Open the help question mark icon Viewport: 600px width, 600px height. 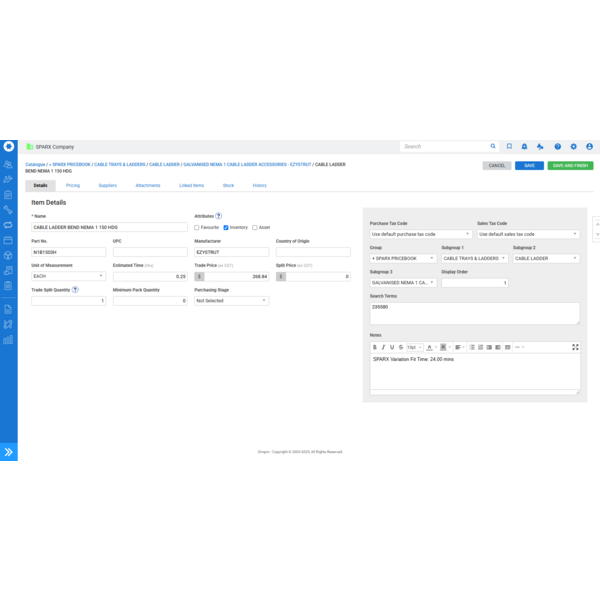557,146
